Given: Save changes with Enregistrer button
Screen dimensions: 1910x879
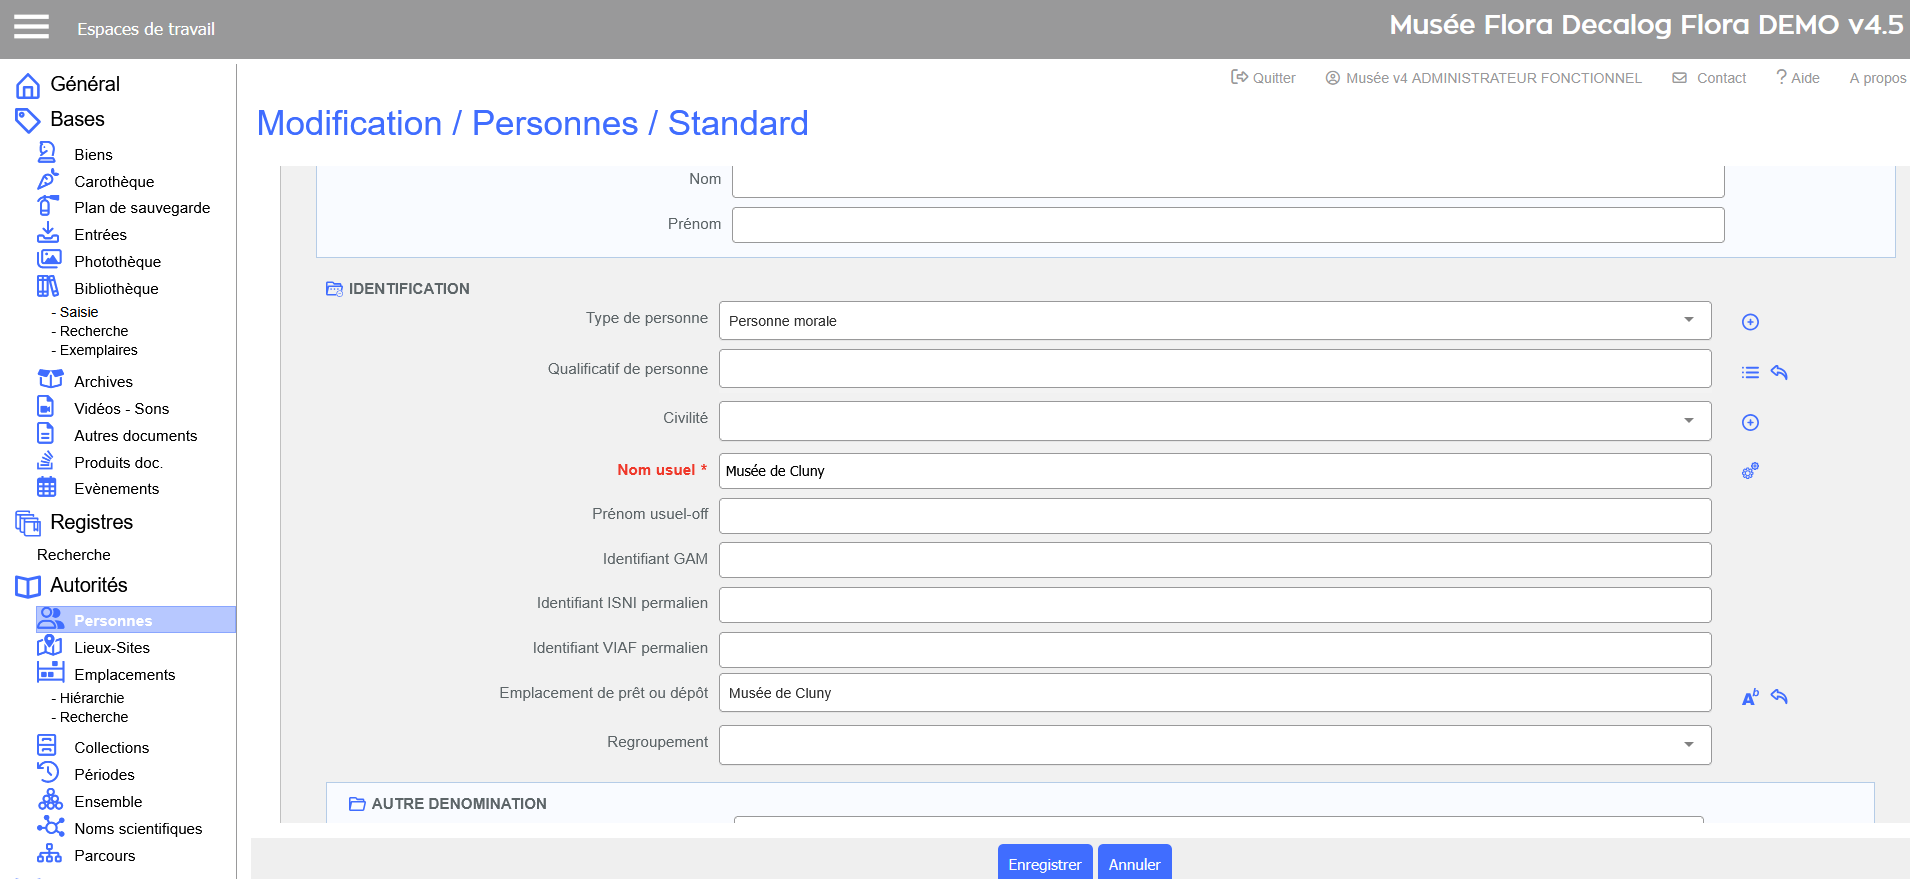Looking at the screenshot, I should coord(1044,864).
